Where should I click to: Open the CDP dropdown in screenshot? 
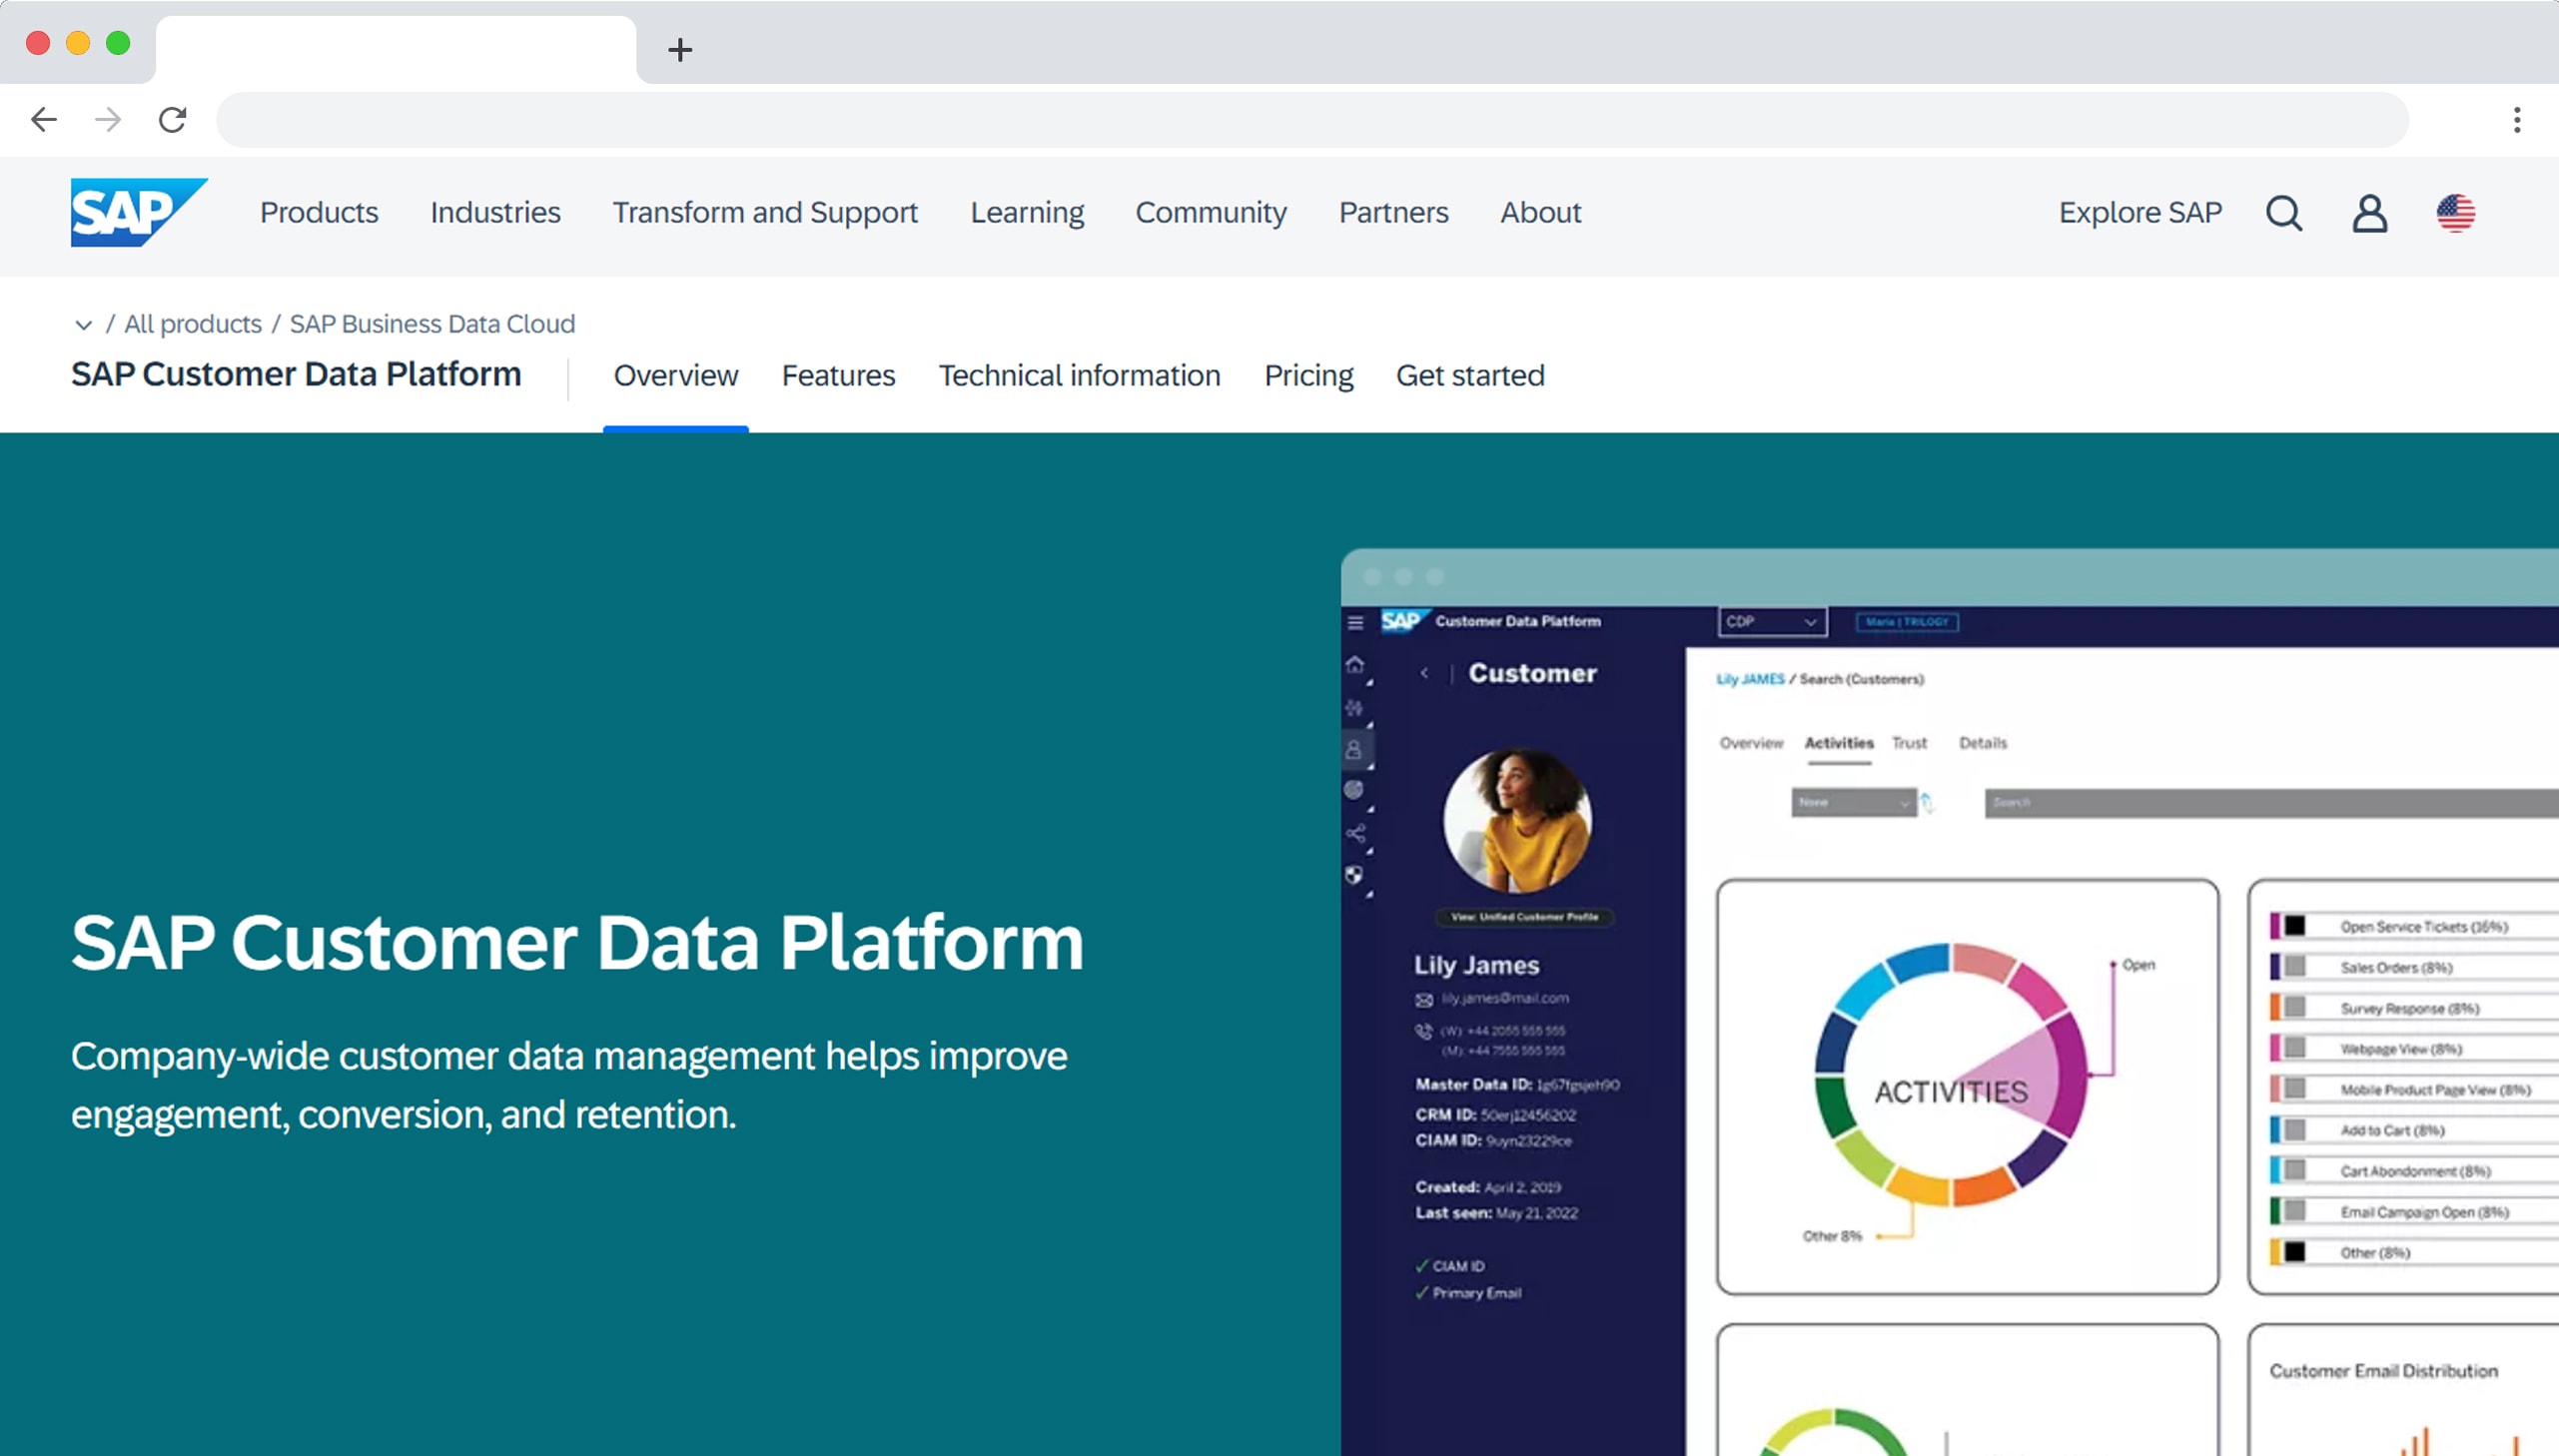coord(1771,622)
